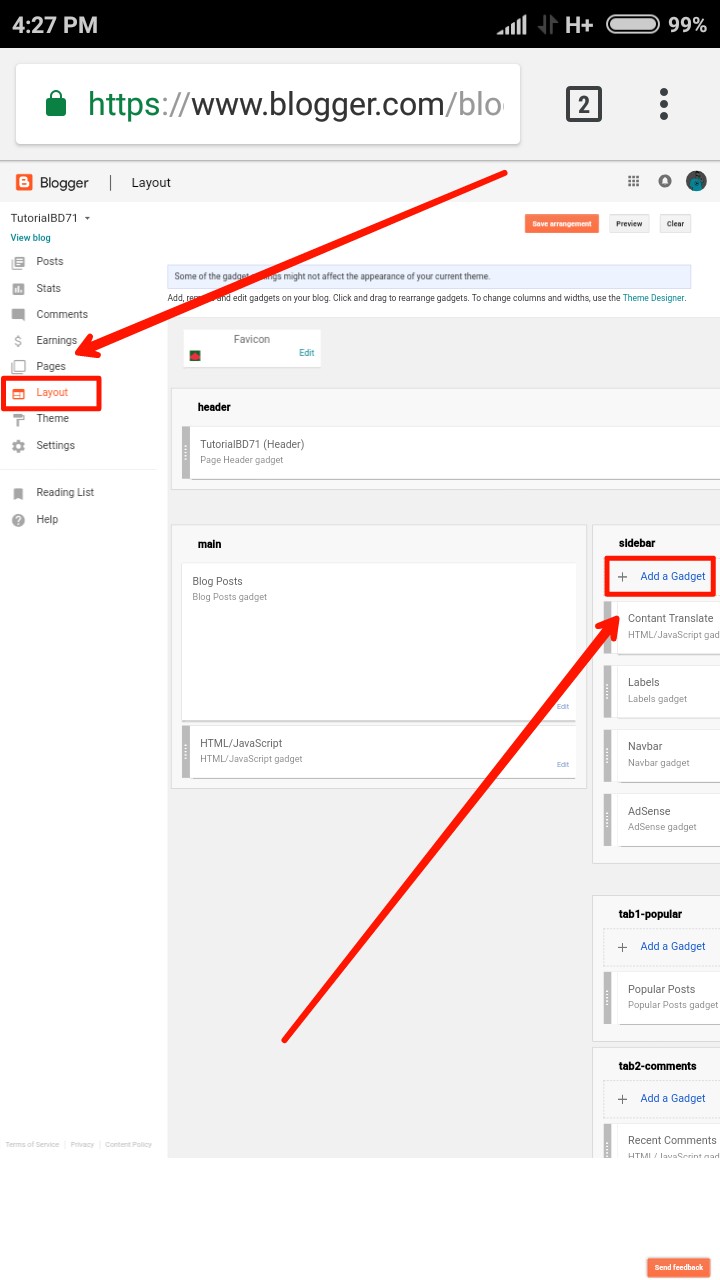Click the Clear button

[x=676, y=224]
